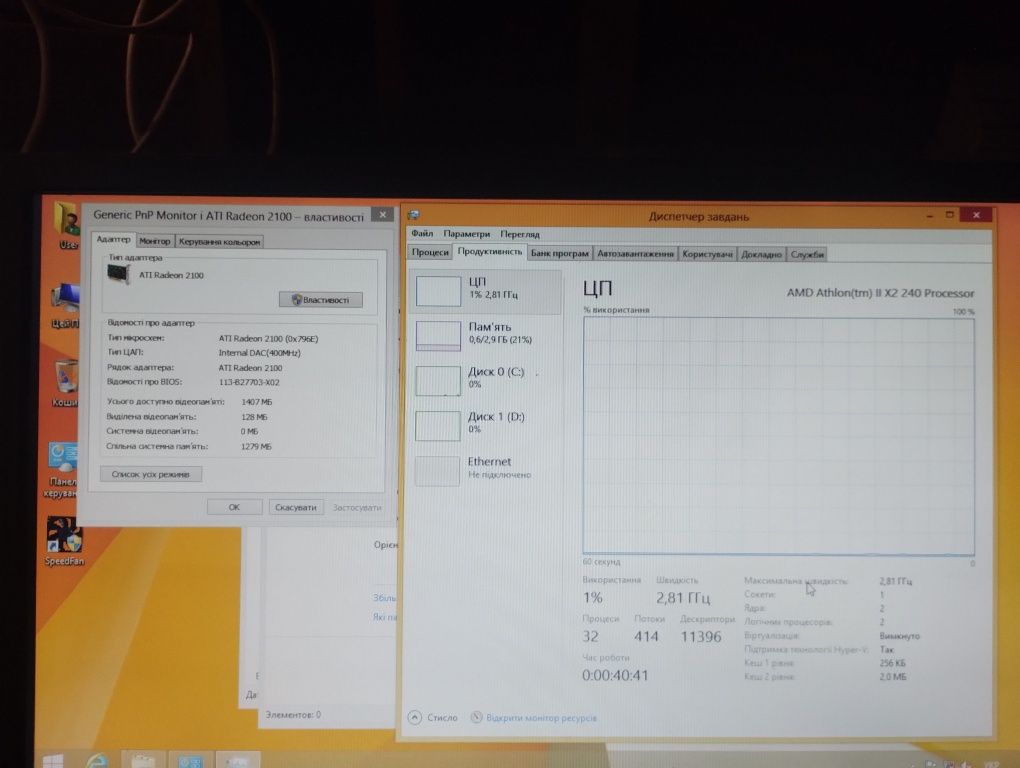The width and height of the screenshot is (1020, 768).
Task: Click the Елементов: 0 status text
Action: pyautogui.click(x=293, y=714)
